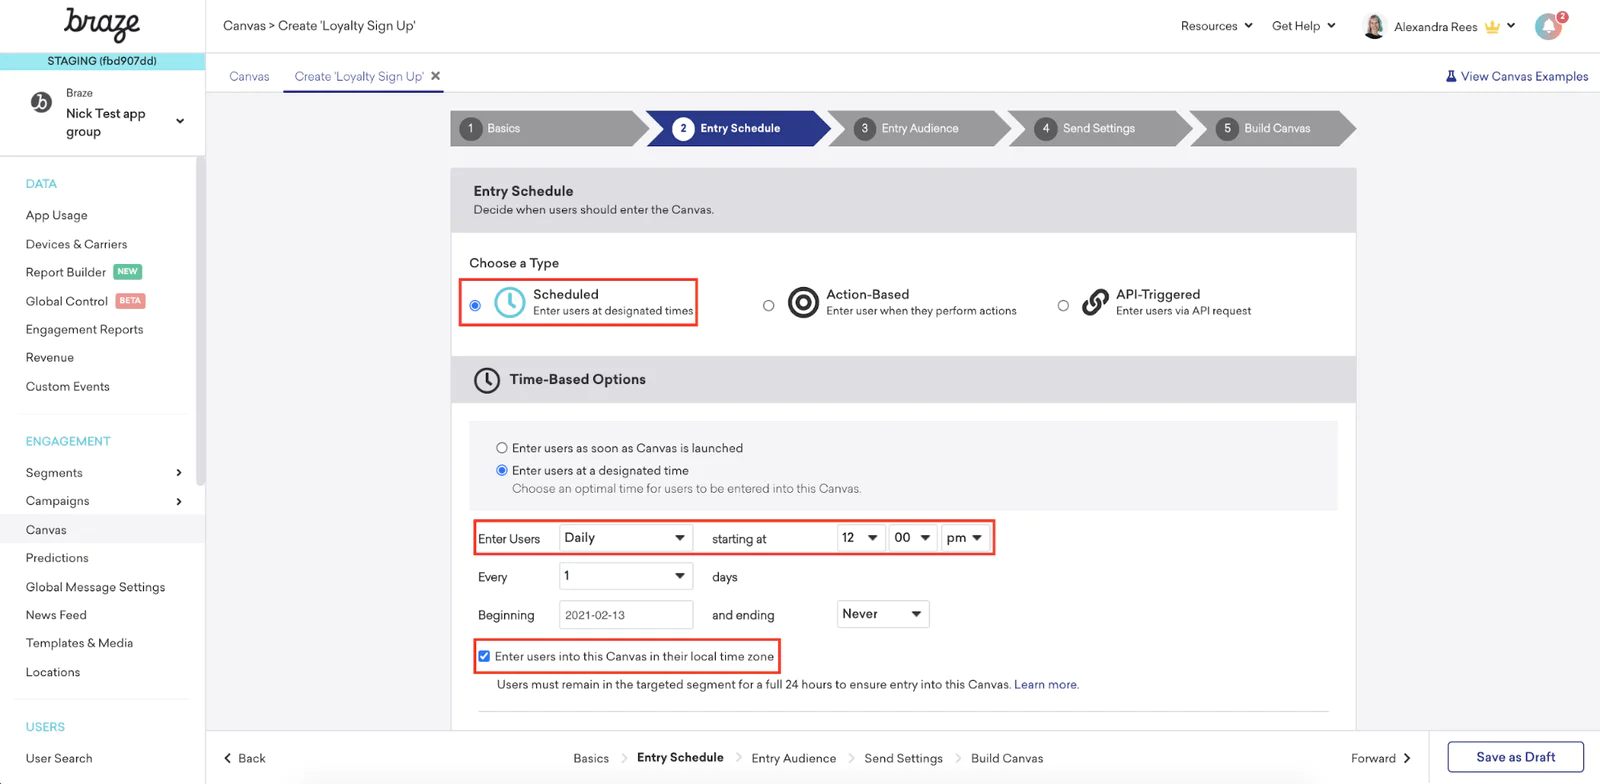Click the Back button
Viewport: 1600px width, 784px height.
(245, 758)
